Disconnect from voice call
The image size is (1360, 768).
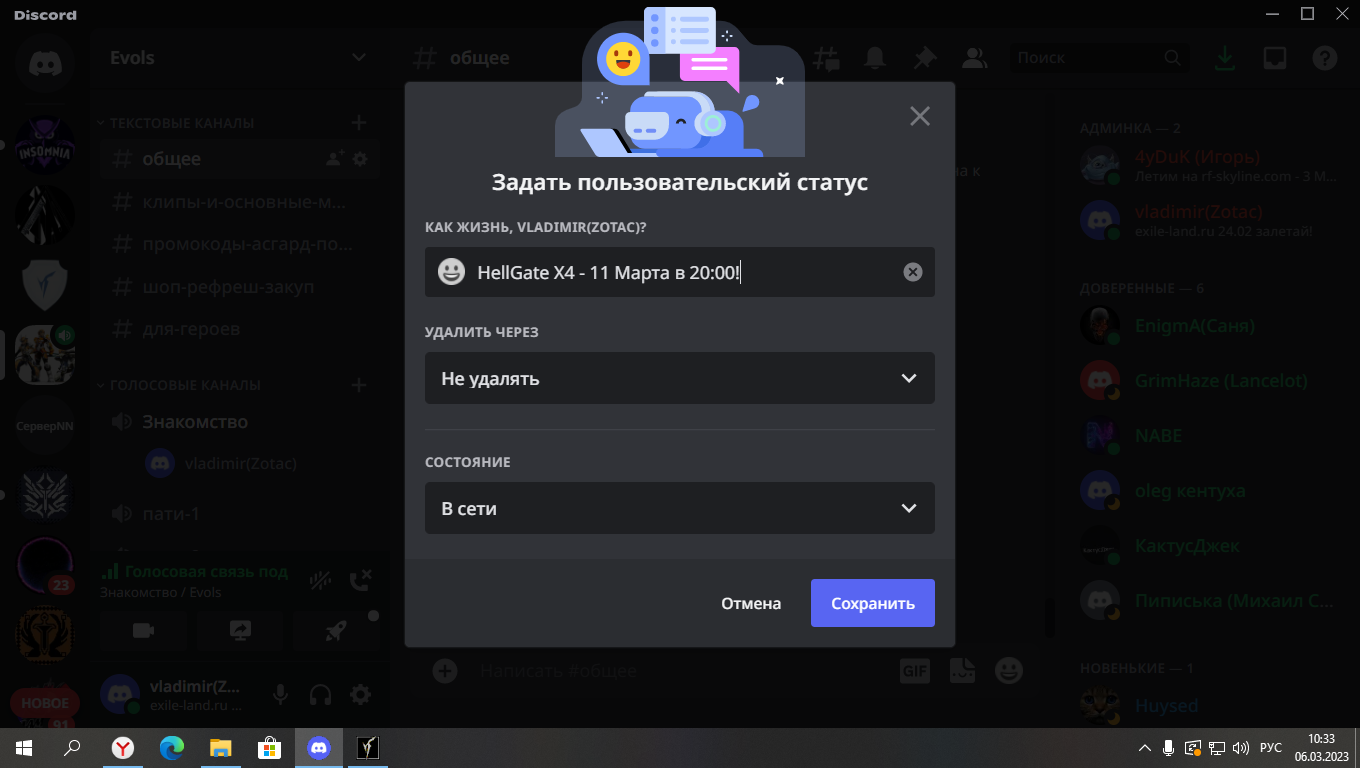[361, 580]
